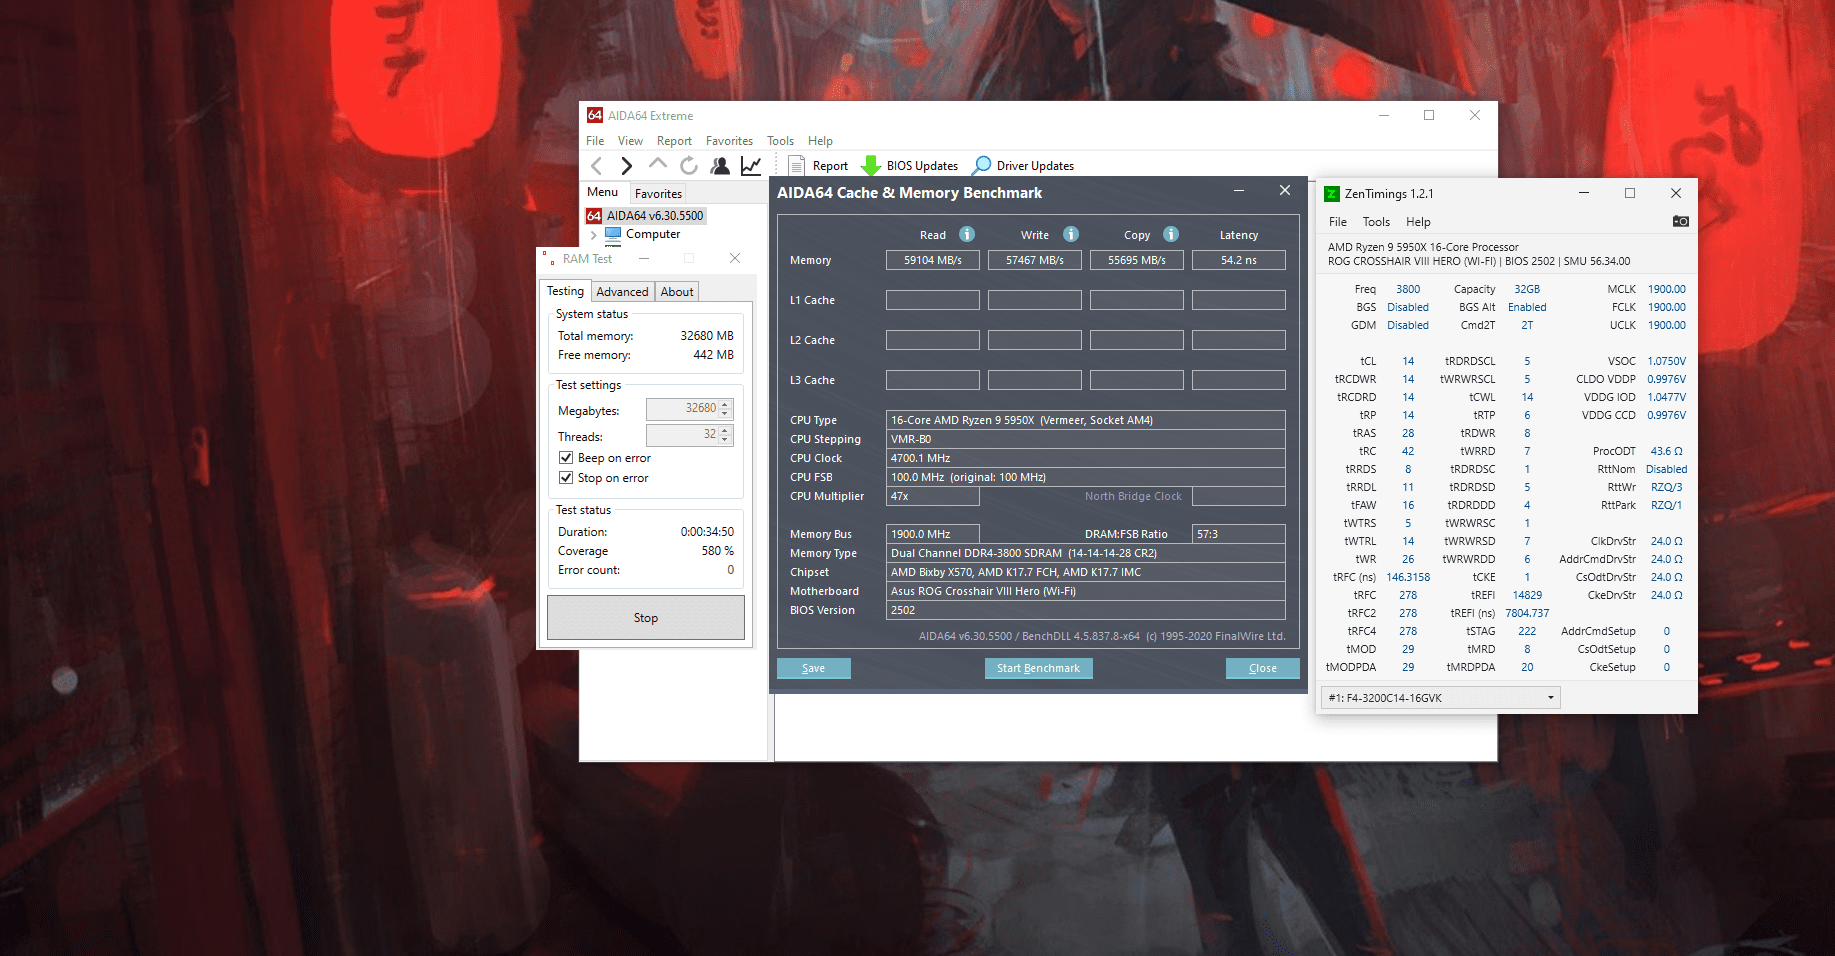Open AIDA64 Favorites menu
The width and height of the screenshot is (1835, 956).
pyautogui.click(x=729, y=141)
